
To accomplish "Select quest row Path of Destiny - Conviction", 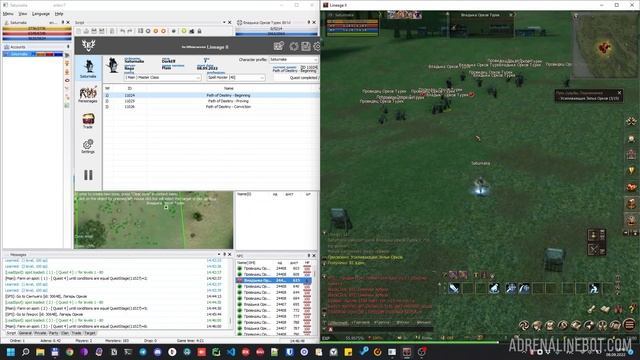I will 211,107.
